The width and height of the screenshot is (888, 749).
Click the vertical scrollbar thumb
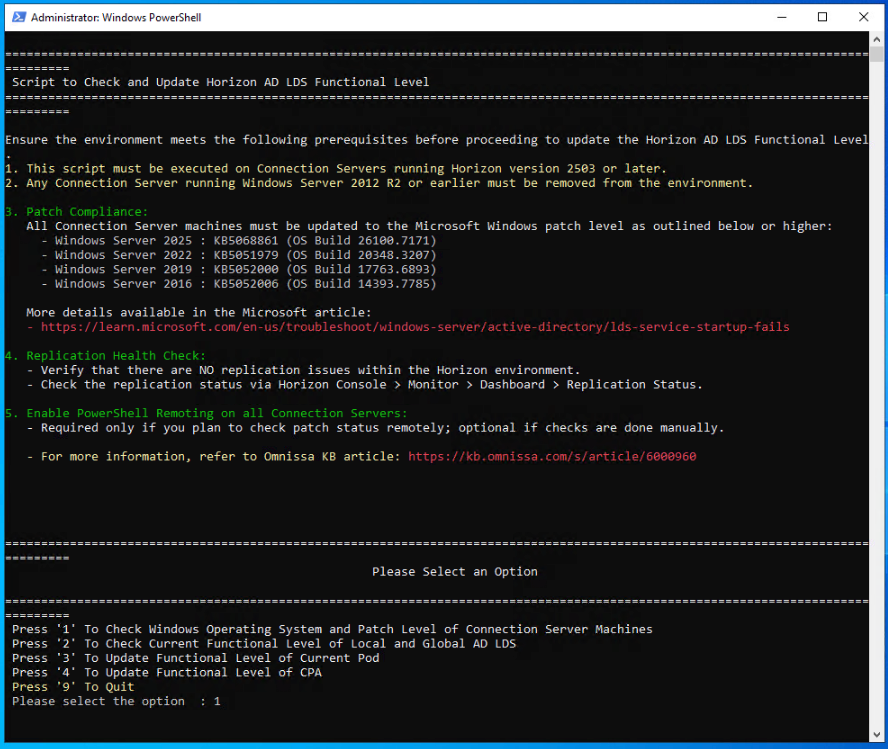click(876, 55)
